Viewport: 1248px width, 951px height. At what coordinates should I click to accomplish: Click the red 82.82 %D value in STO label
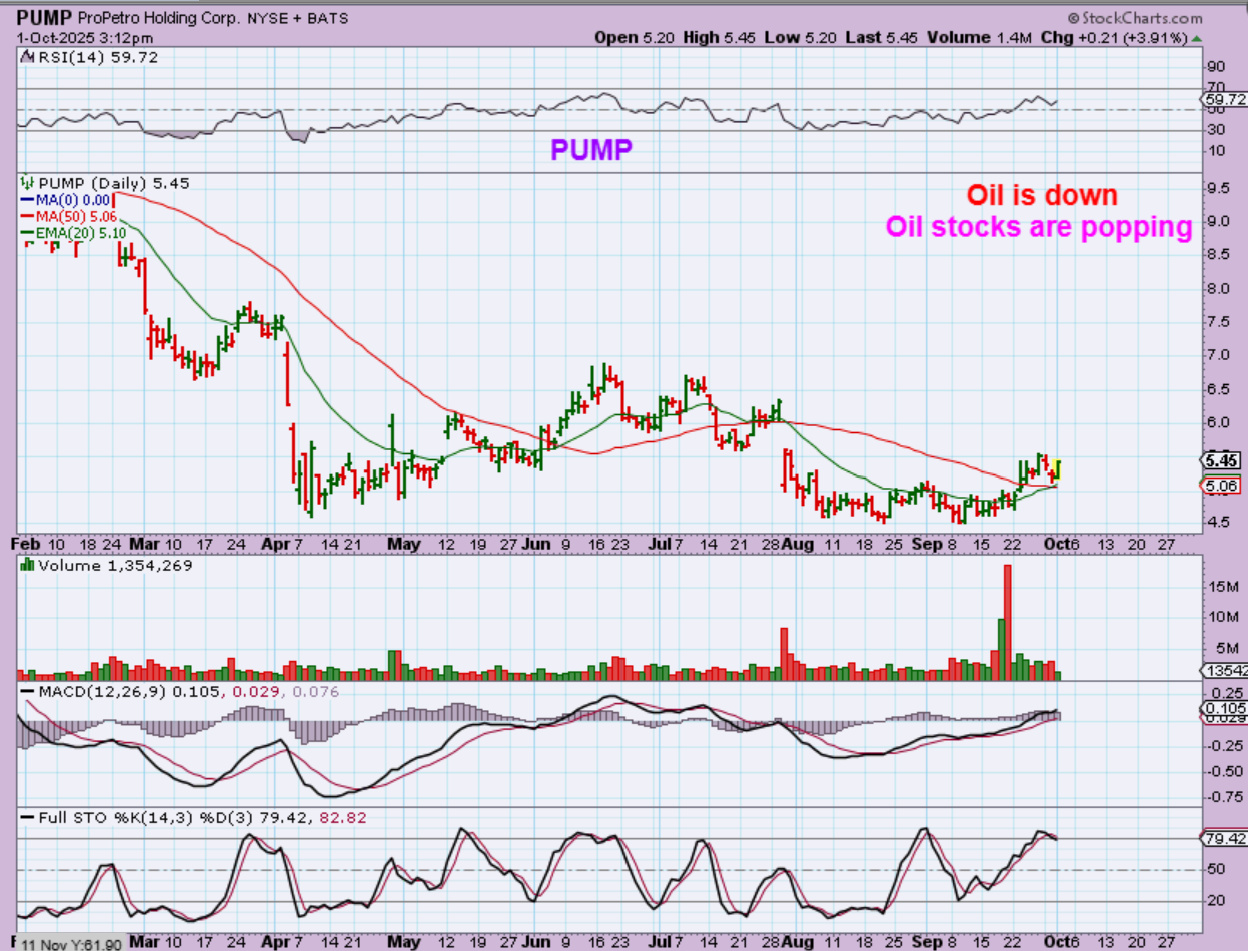click(343, 818)
